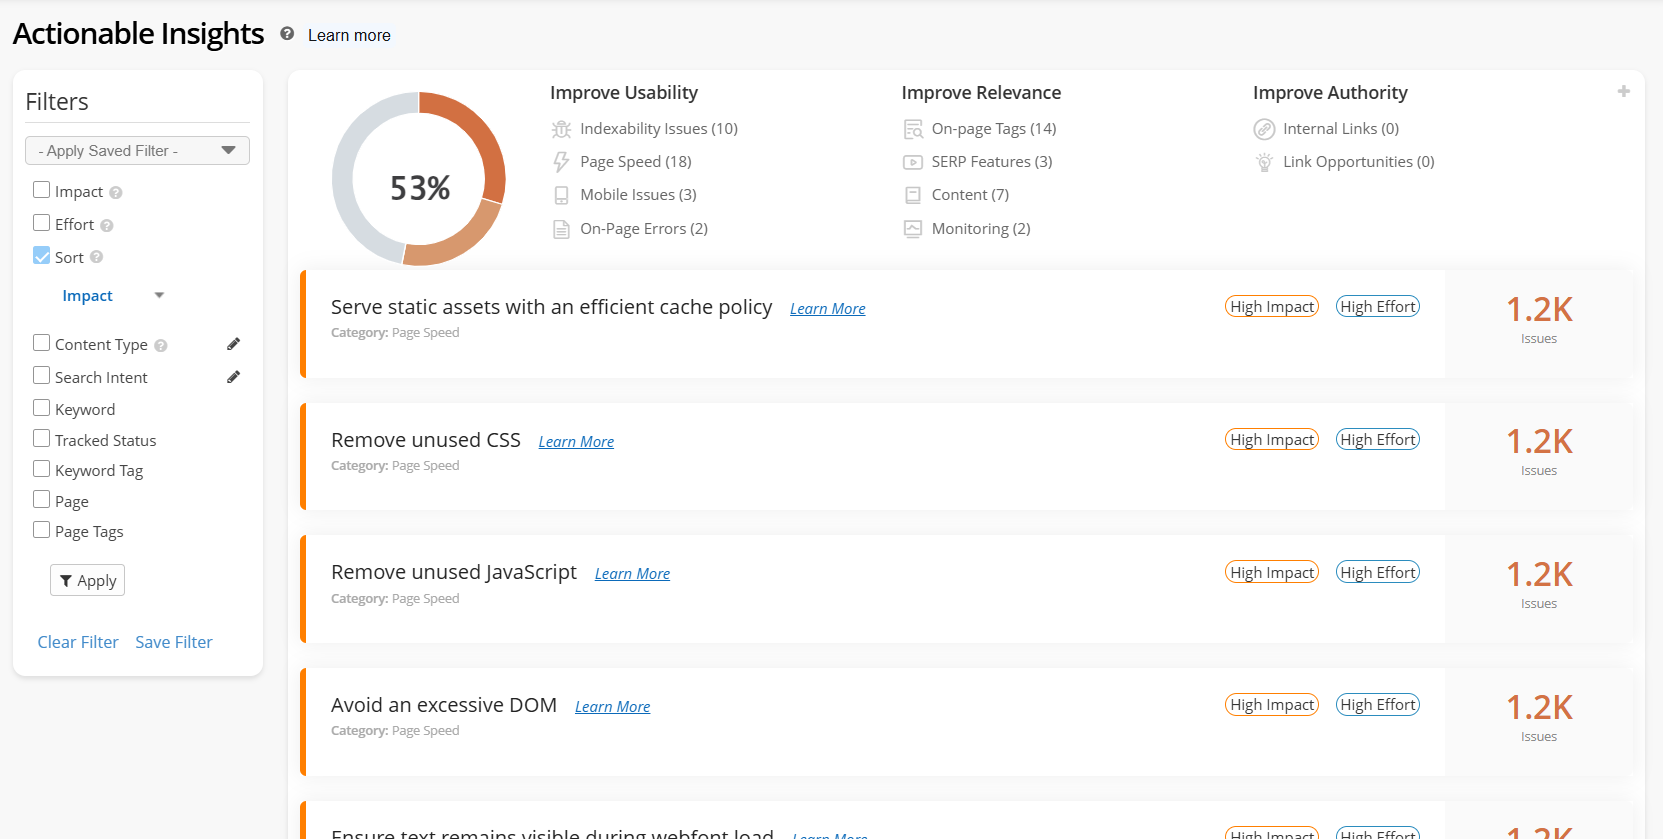Click the Link Opportunities lightbulb icon

pyautogui.click(x=1264, y=162)
